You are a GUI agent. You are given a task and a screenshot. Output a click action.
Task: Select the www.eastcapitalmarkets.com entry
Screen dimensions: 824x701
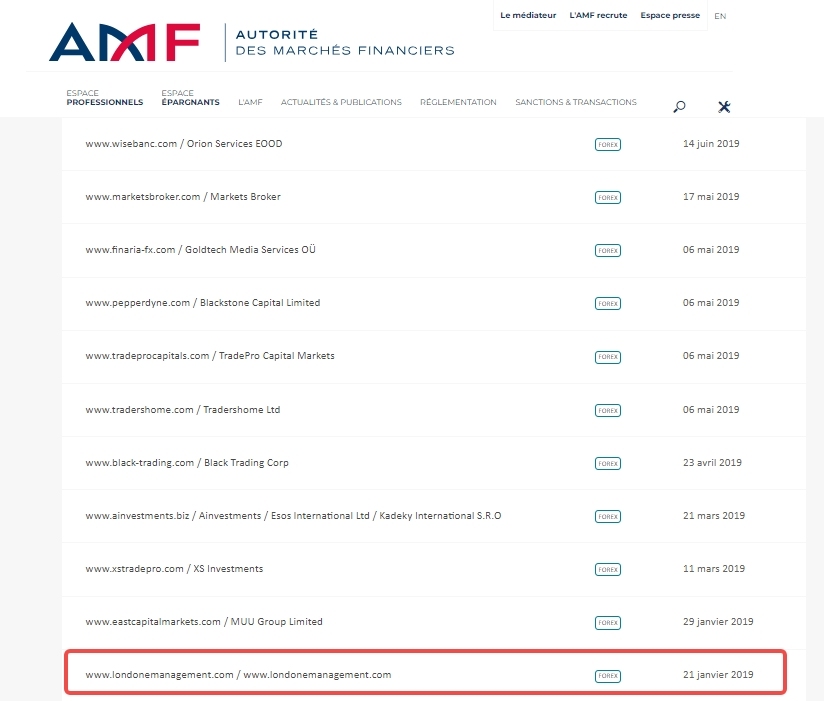coord(204,622)
